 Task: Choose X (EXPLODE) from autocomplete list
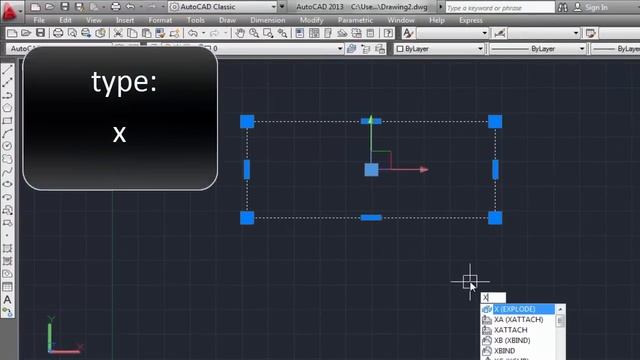(x=518, y=309)
